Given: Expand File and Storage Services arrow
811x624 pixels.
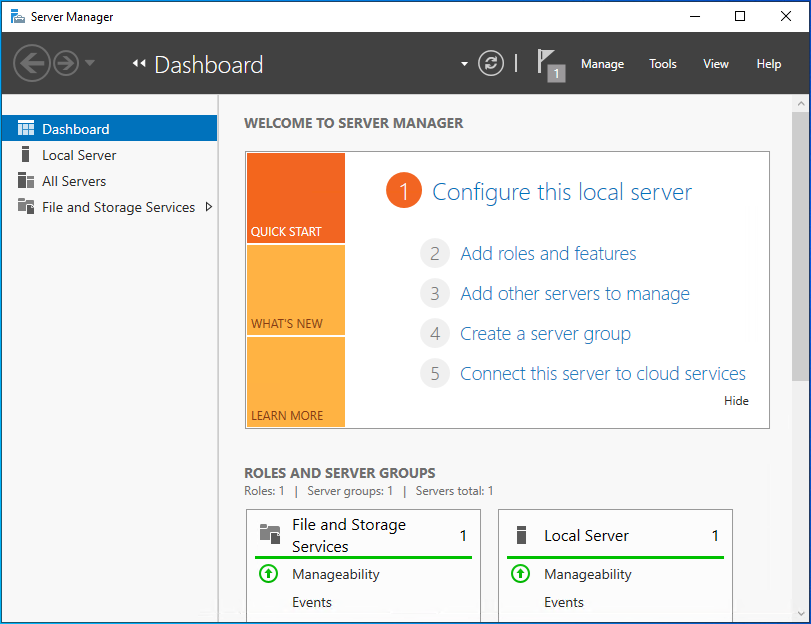Looking at the screenshot, I should pyautogui.click(x=209, y=207).
